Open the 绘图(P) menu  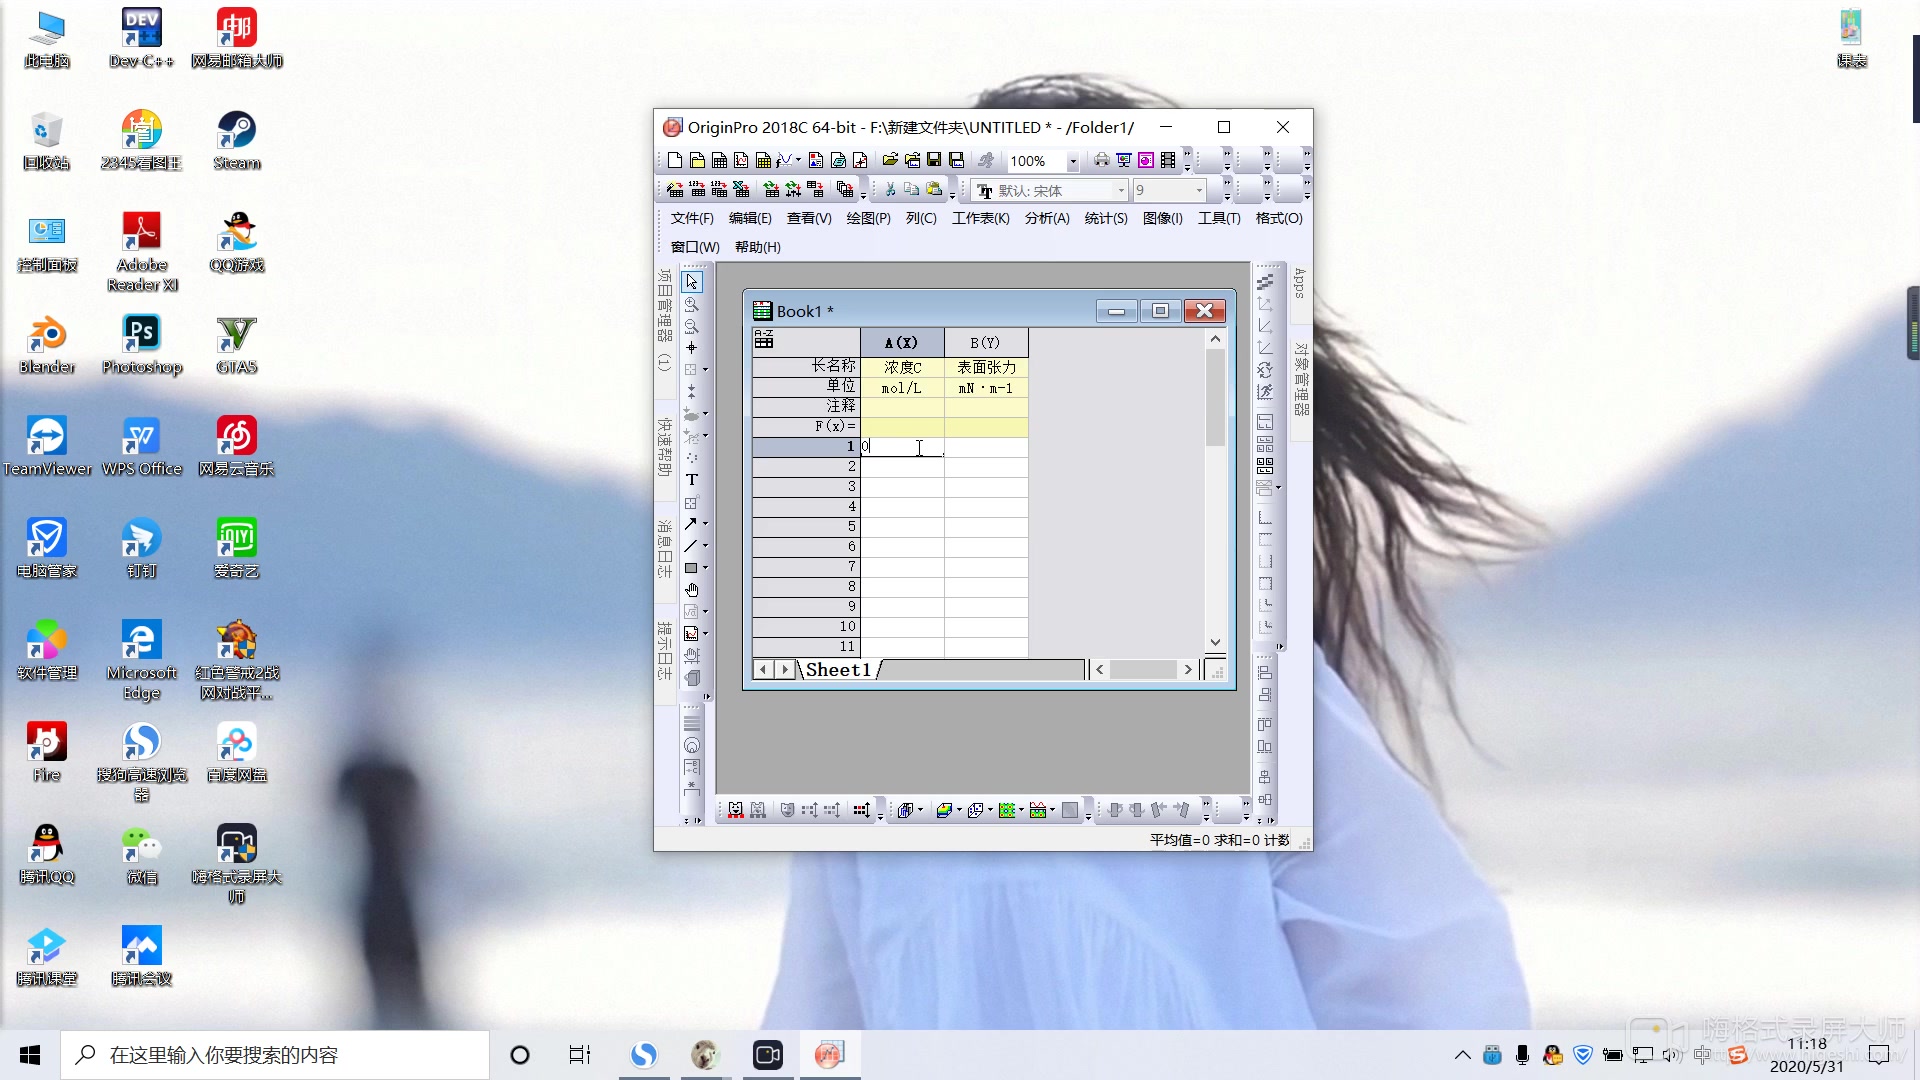click(x=868, y=218)
